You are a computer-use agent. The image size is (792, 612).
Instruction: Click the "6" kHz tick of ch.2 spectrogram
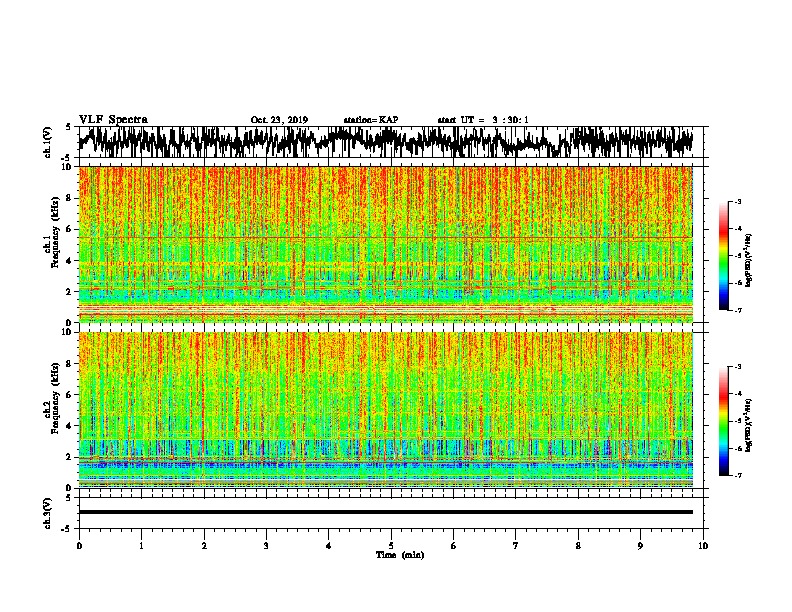point(70,394)
